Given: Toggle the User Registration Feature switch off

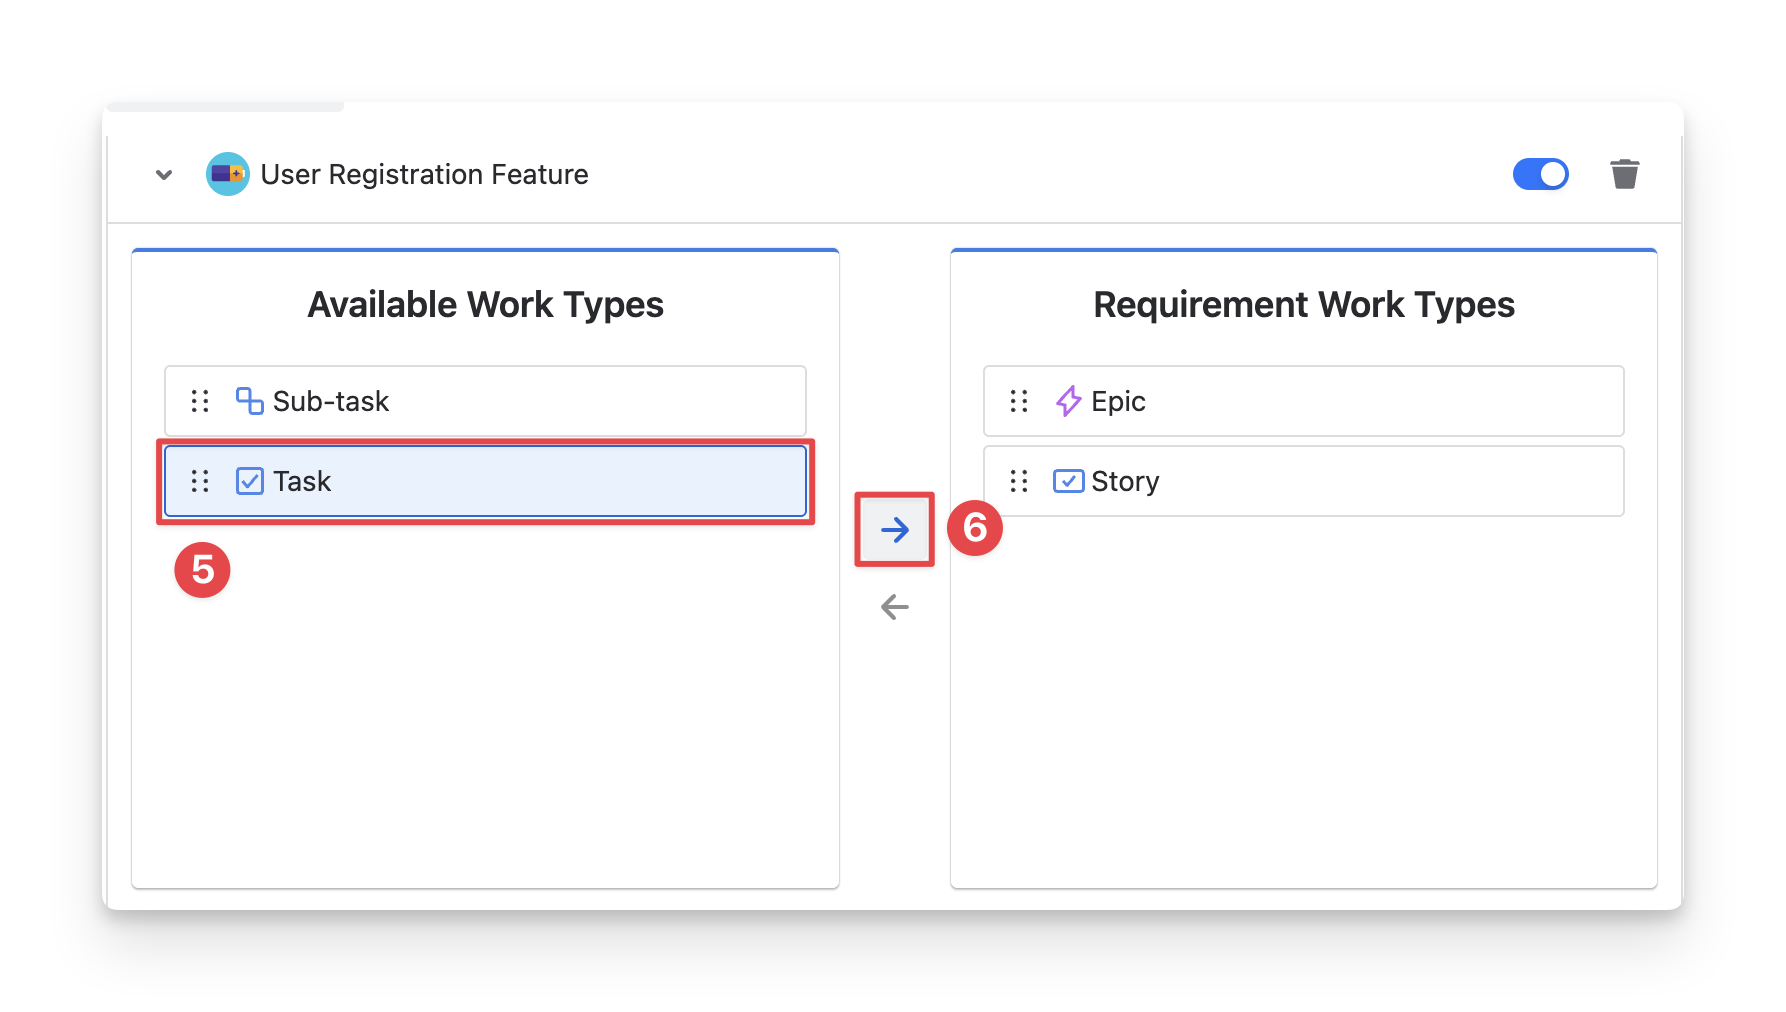Looking at the screenshot, I should (x=1540, y=174).
